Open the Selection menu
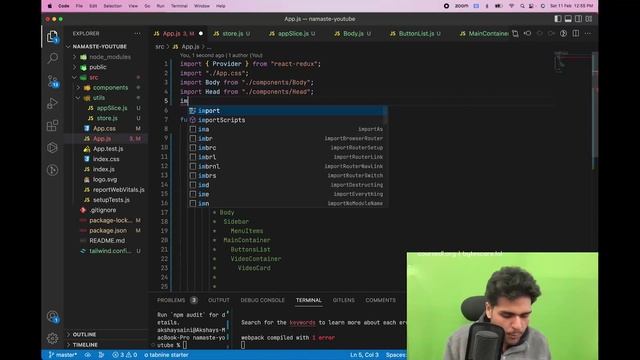This screenshot has width=640, height=360. pos(112,6)
